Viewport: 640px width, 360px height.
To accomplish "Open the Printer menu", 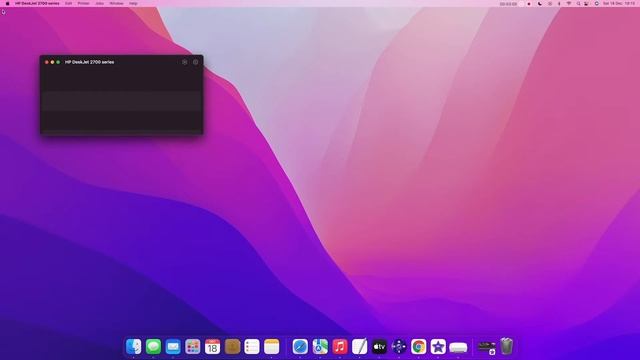I will pos(83,3).
